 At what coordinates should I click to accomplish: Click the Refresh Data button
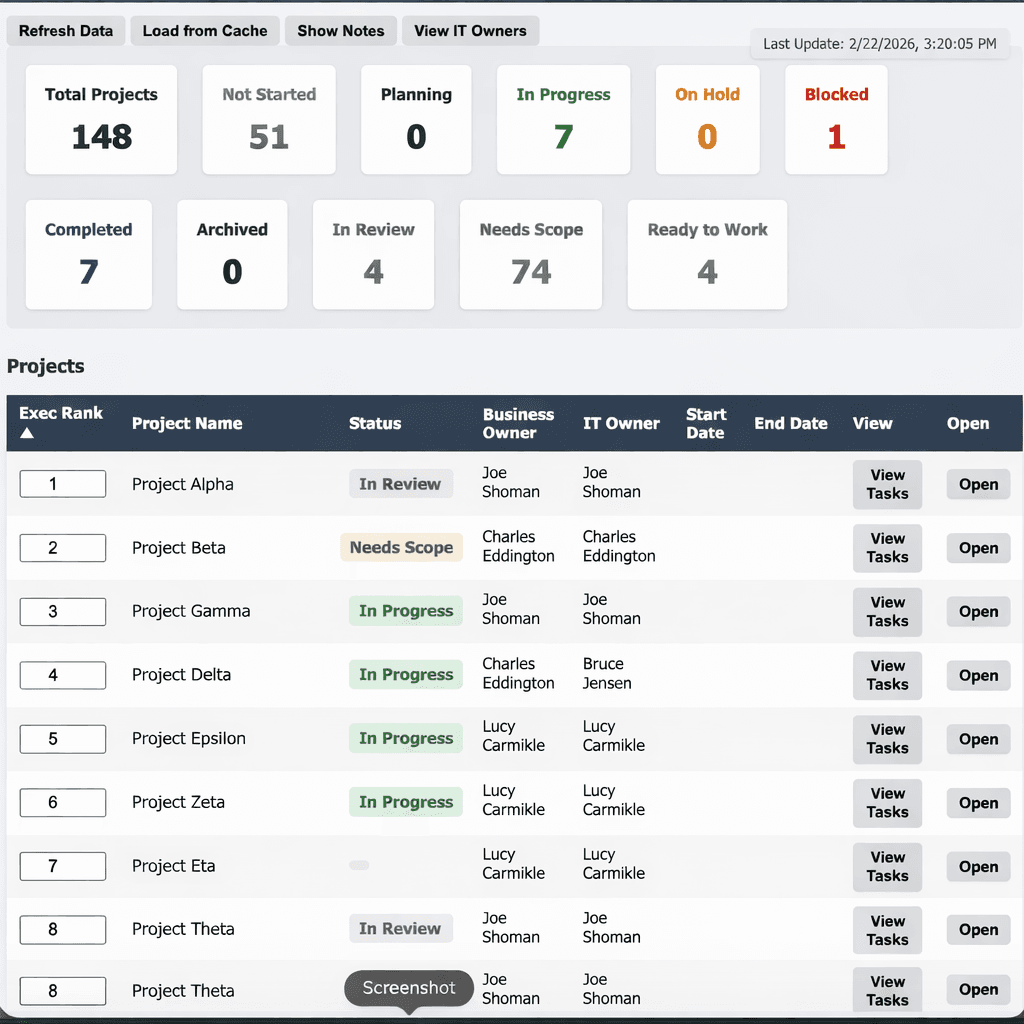65,31
